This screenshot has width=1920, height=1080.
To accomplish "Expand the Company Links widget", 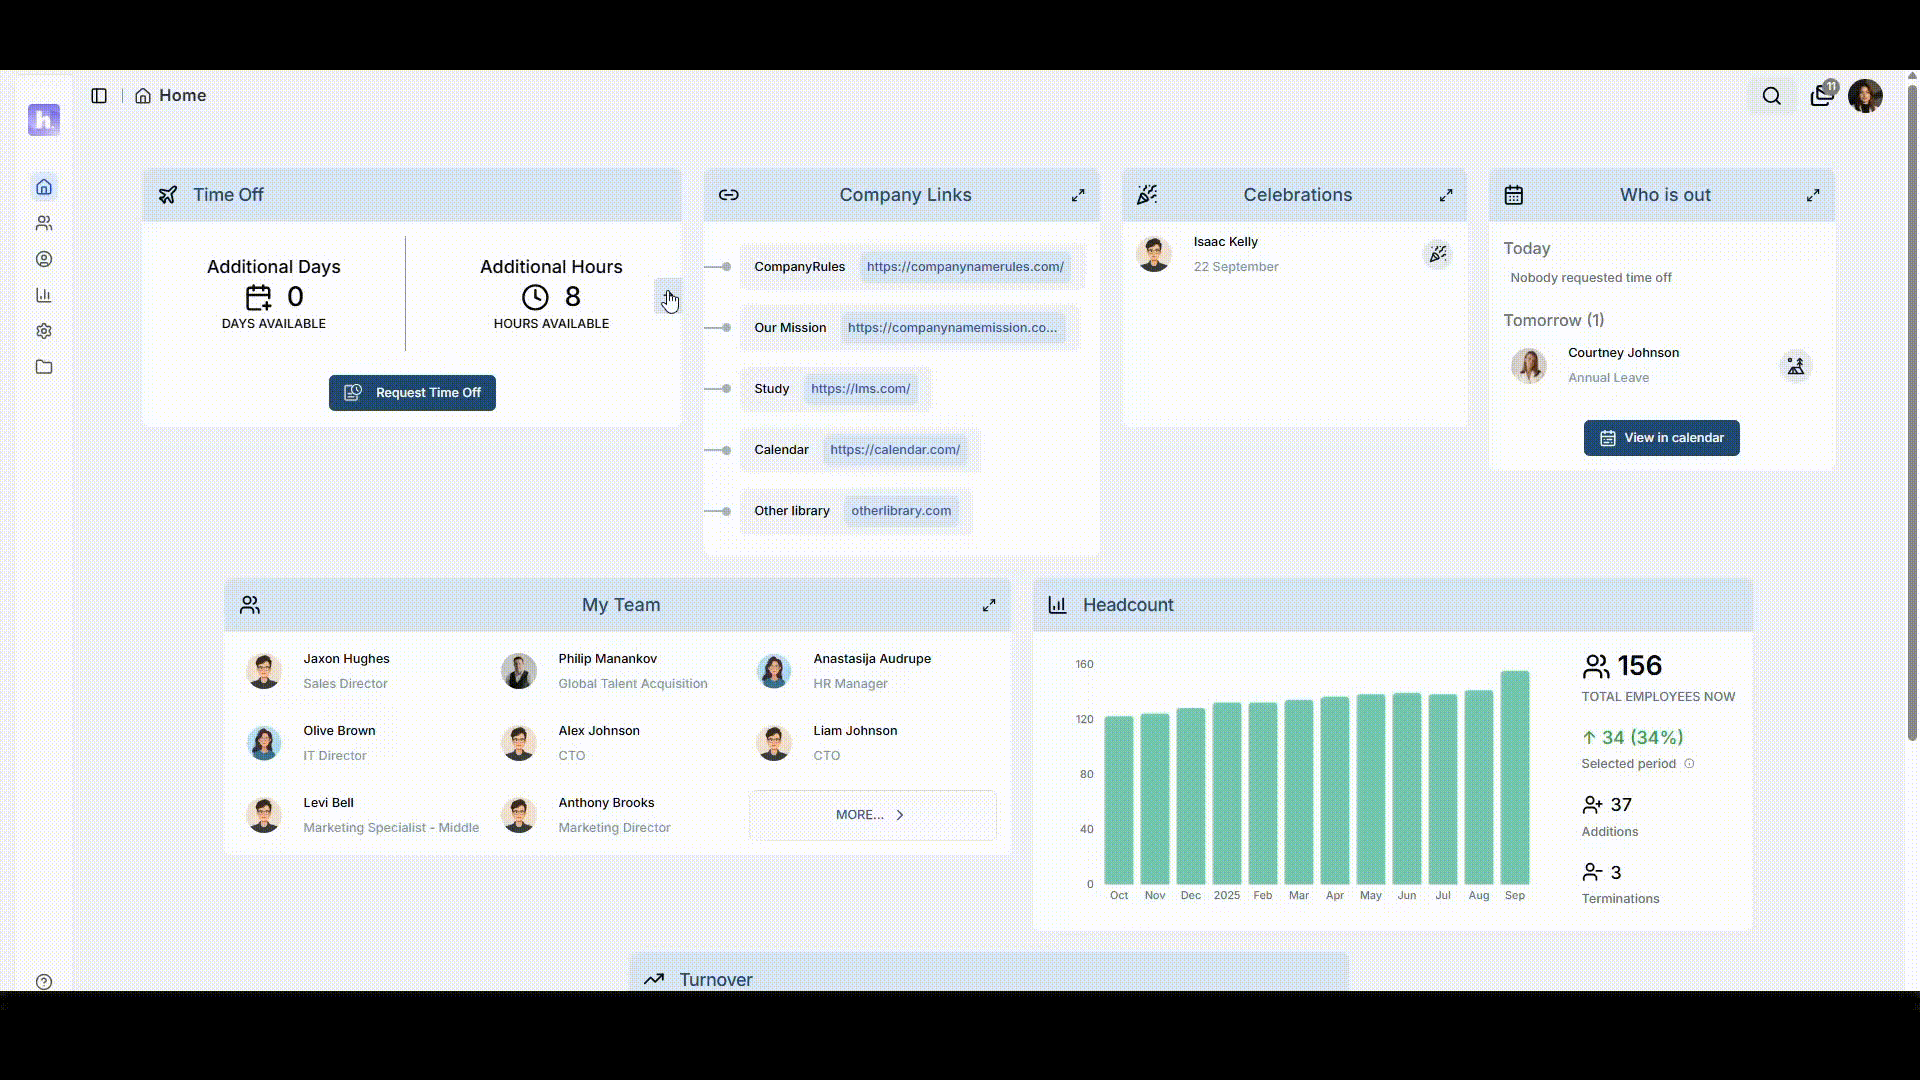I will [1078, 195].
